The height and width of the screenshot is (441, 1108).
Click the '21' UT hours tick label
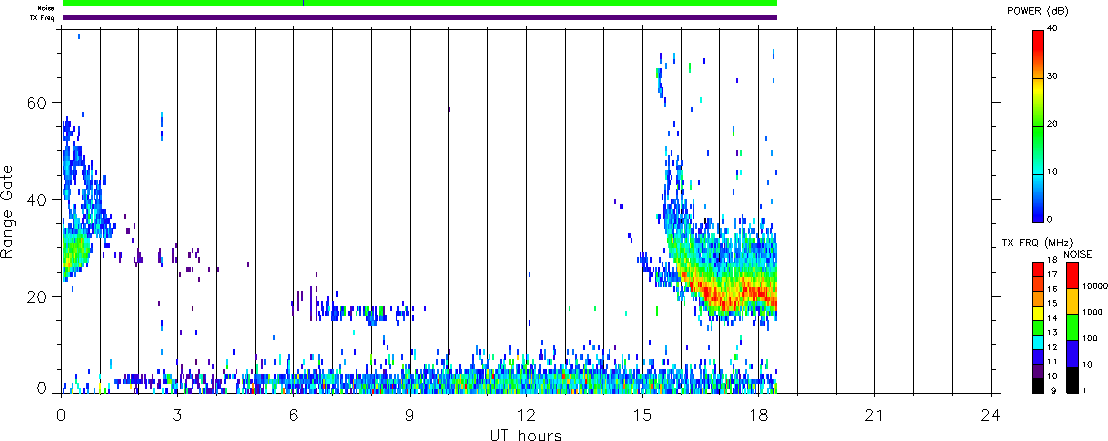tap(874, 415)
